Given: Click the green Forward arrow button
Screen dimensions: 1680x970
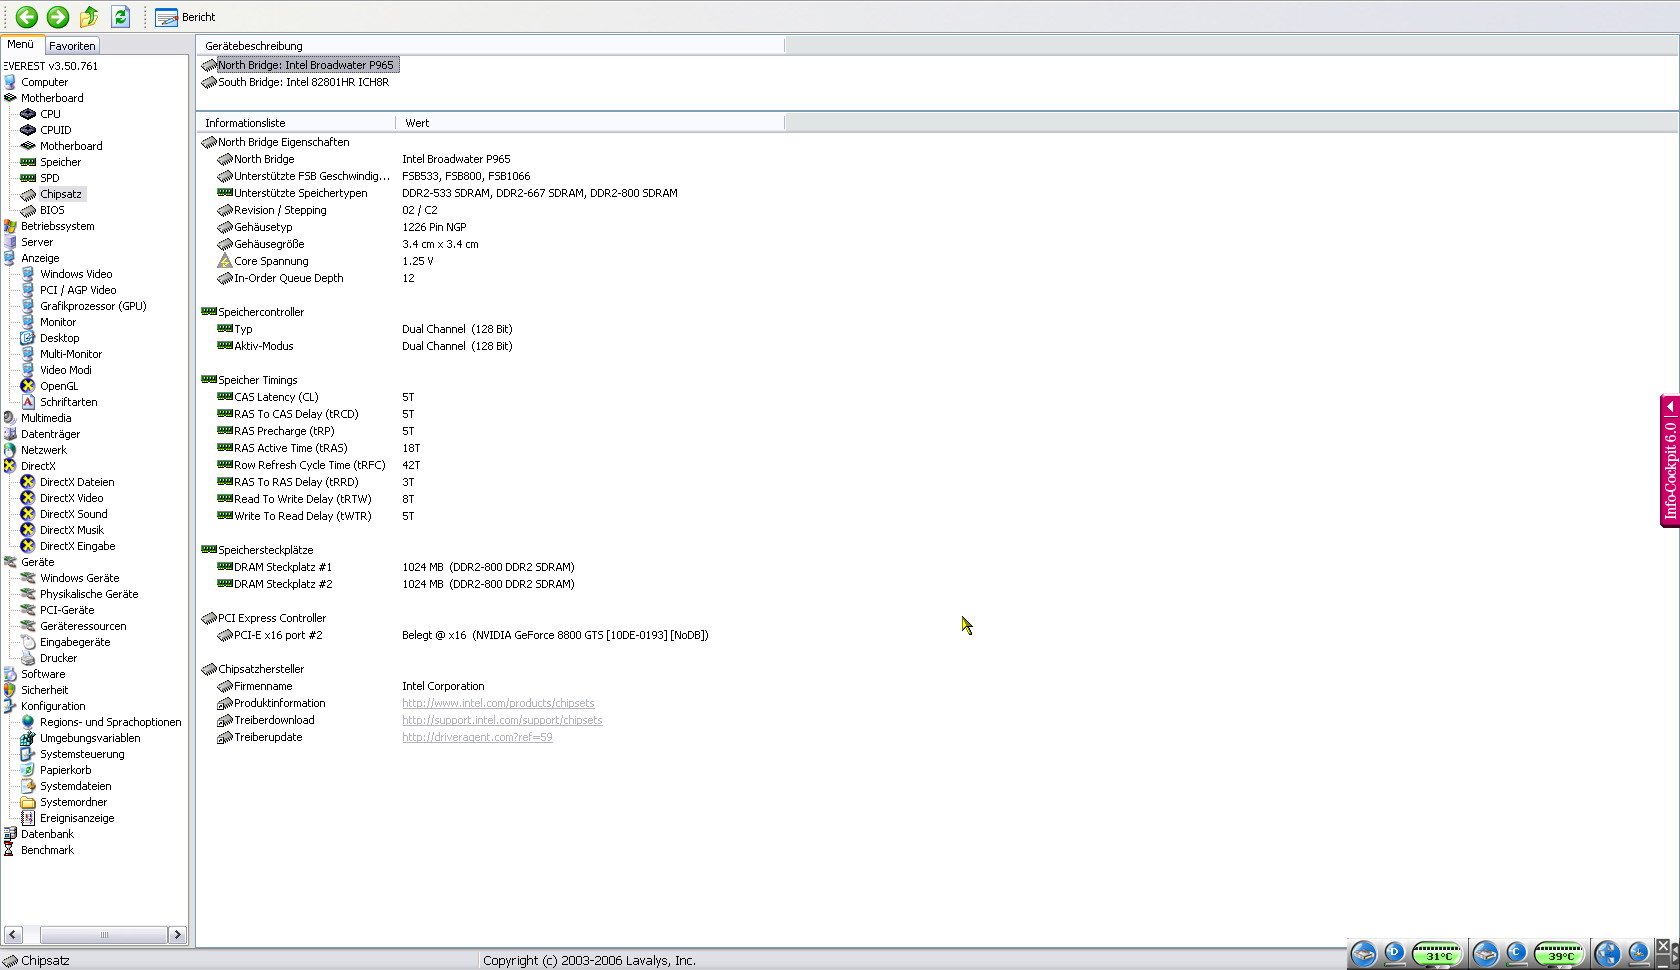Looking at the screenshot, I should point(58,16).
